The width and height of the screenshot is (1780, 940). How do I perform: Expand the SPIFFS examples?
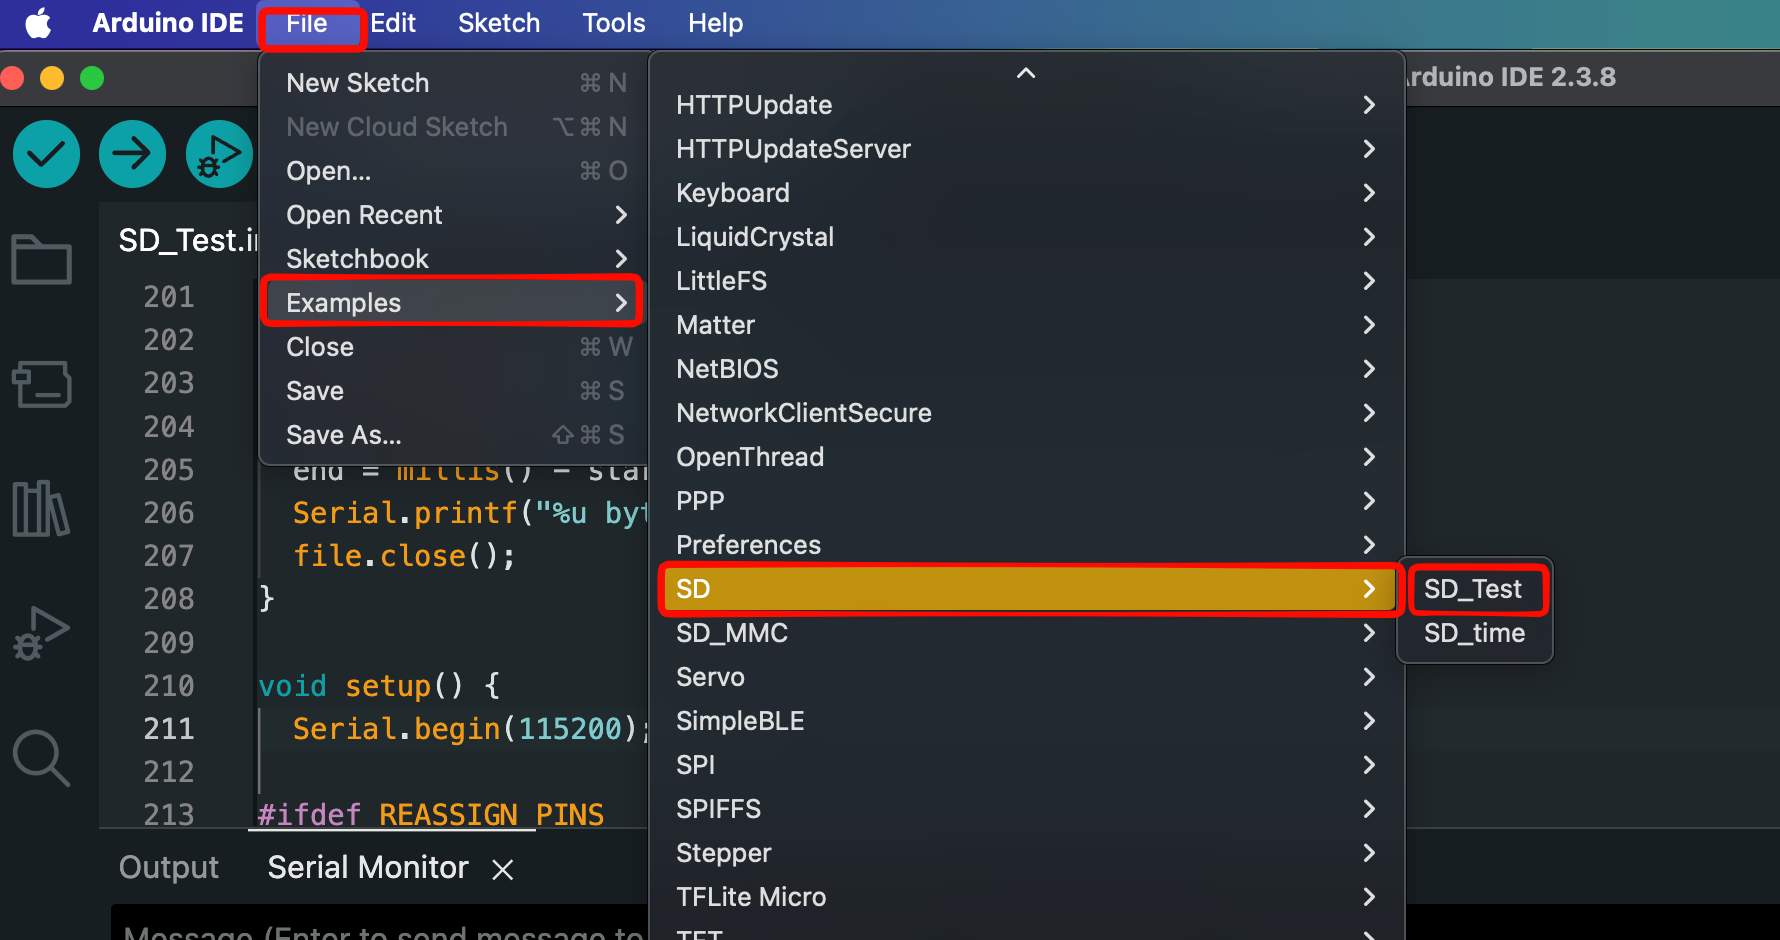coord(1027,809)
